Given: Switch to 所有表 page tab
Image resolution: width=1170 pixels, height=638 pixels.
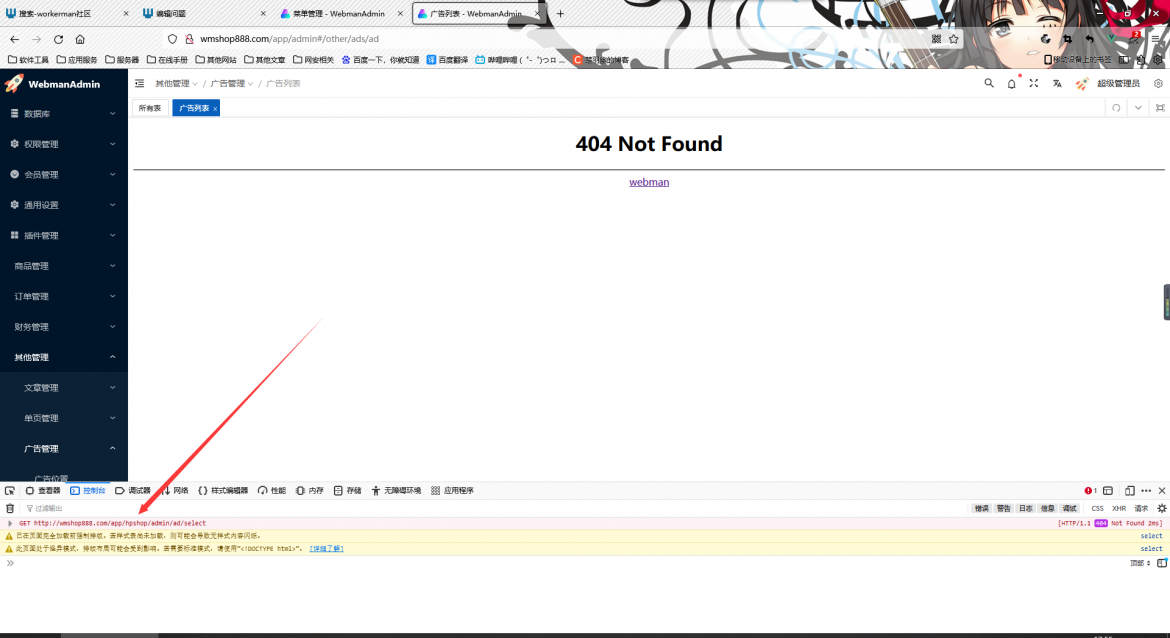Looking at the screenshot, I should (x=150, y=108).
